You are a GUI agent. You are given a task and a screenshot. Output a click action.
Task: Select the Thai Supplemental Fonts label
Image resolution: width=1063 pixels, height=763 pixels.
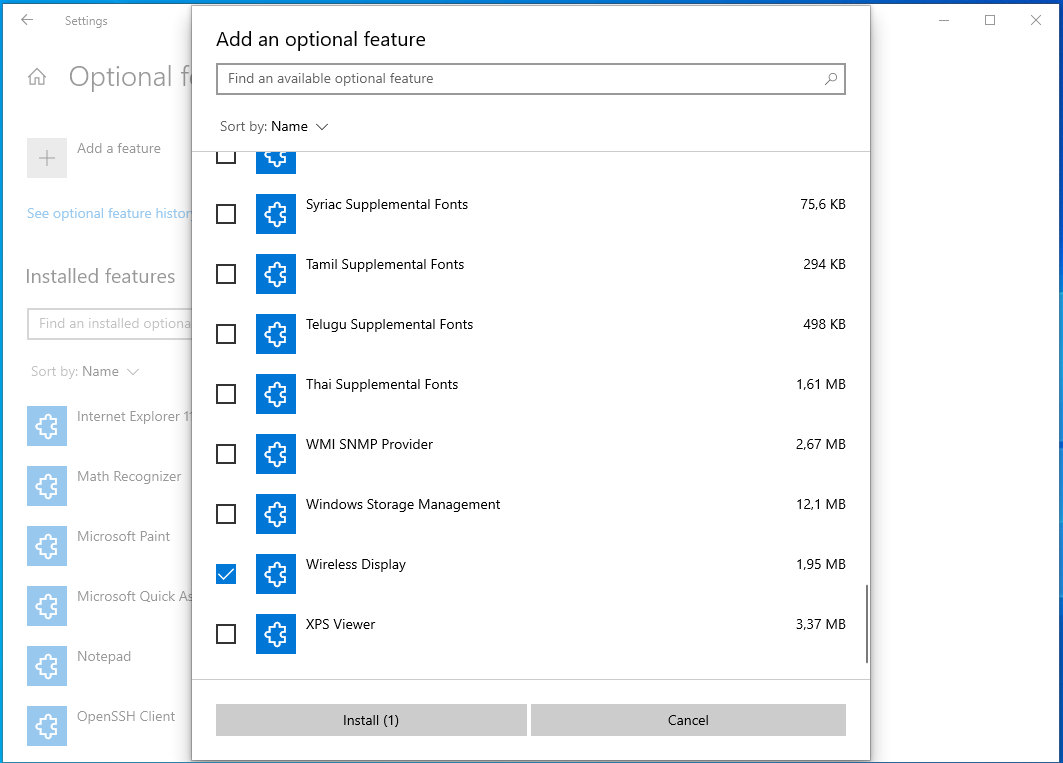[382, 385]
